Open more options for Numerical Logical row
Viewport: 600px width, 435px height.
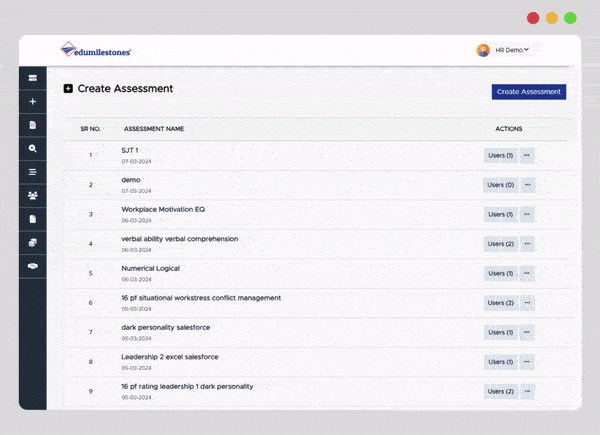point(527,273)
